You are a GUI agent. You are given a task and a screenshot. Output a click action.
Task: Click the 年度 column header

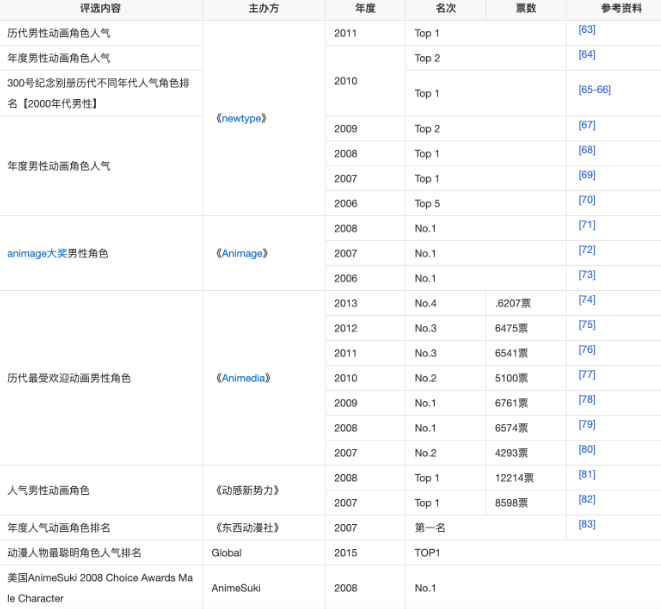(365, 8)
